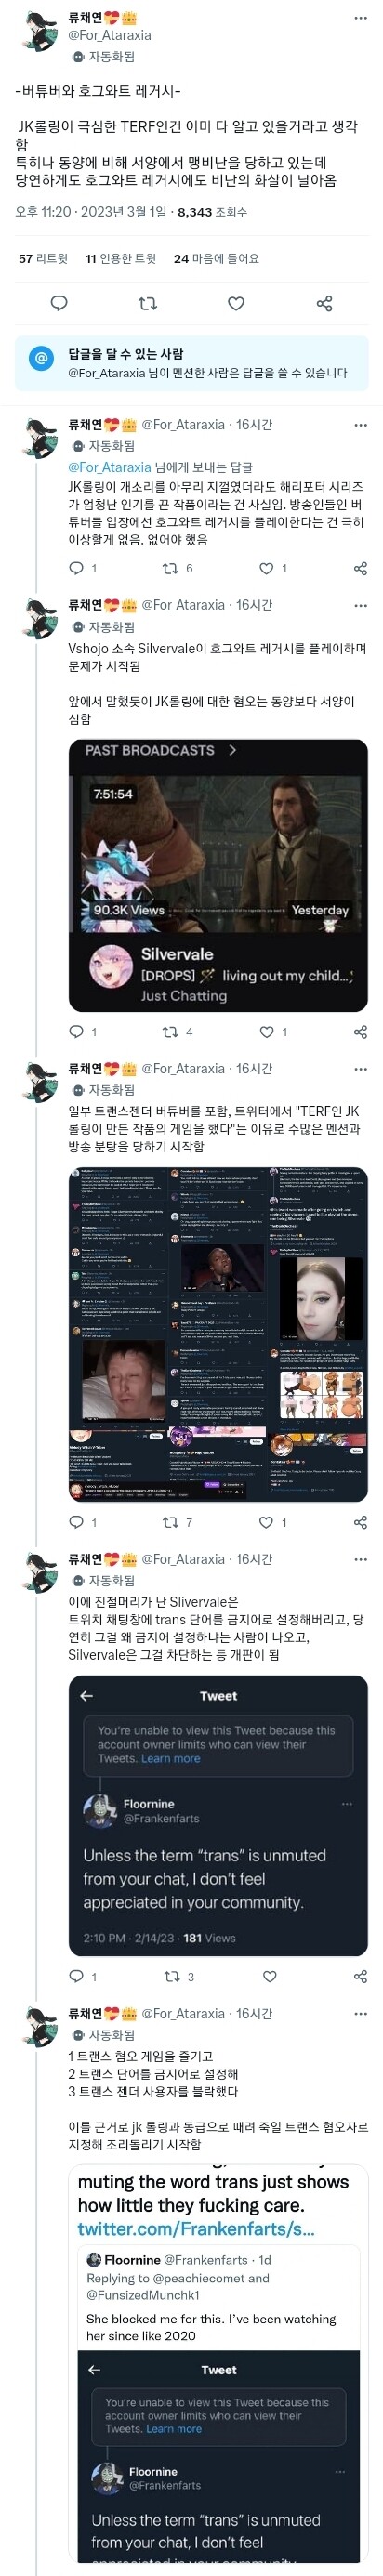The height and width of the screenshot is (2576, 383).
Task: Click the retweet icon showing 7 retweets
Action: pos(170,1522)
